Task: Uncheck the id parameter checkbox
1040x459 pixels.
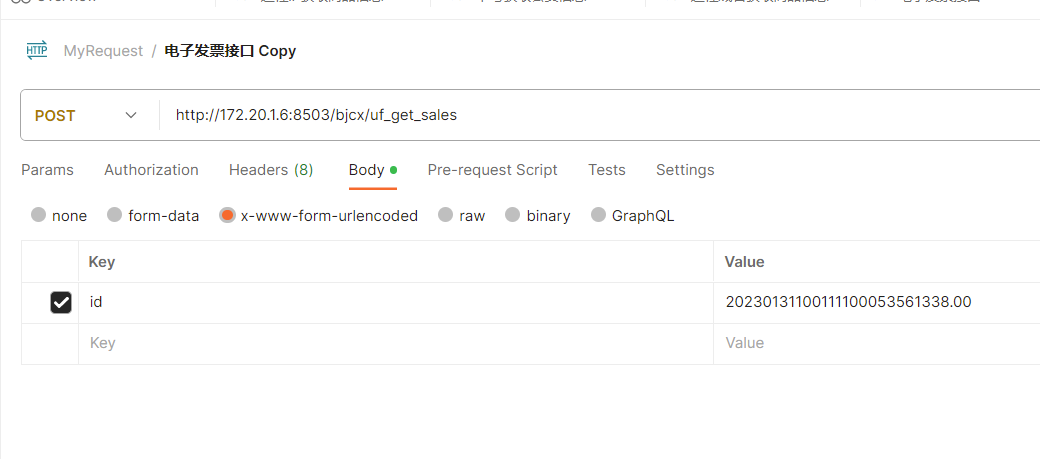Action: 61,302
